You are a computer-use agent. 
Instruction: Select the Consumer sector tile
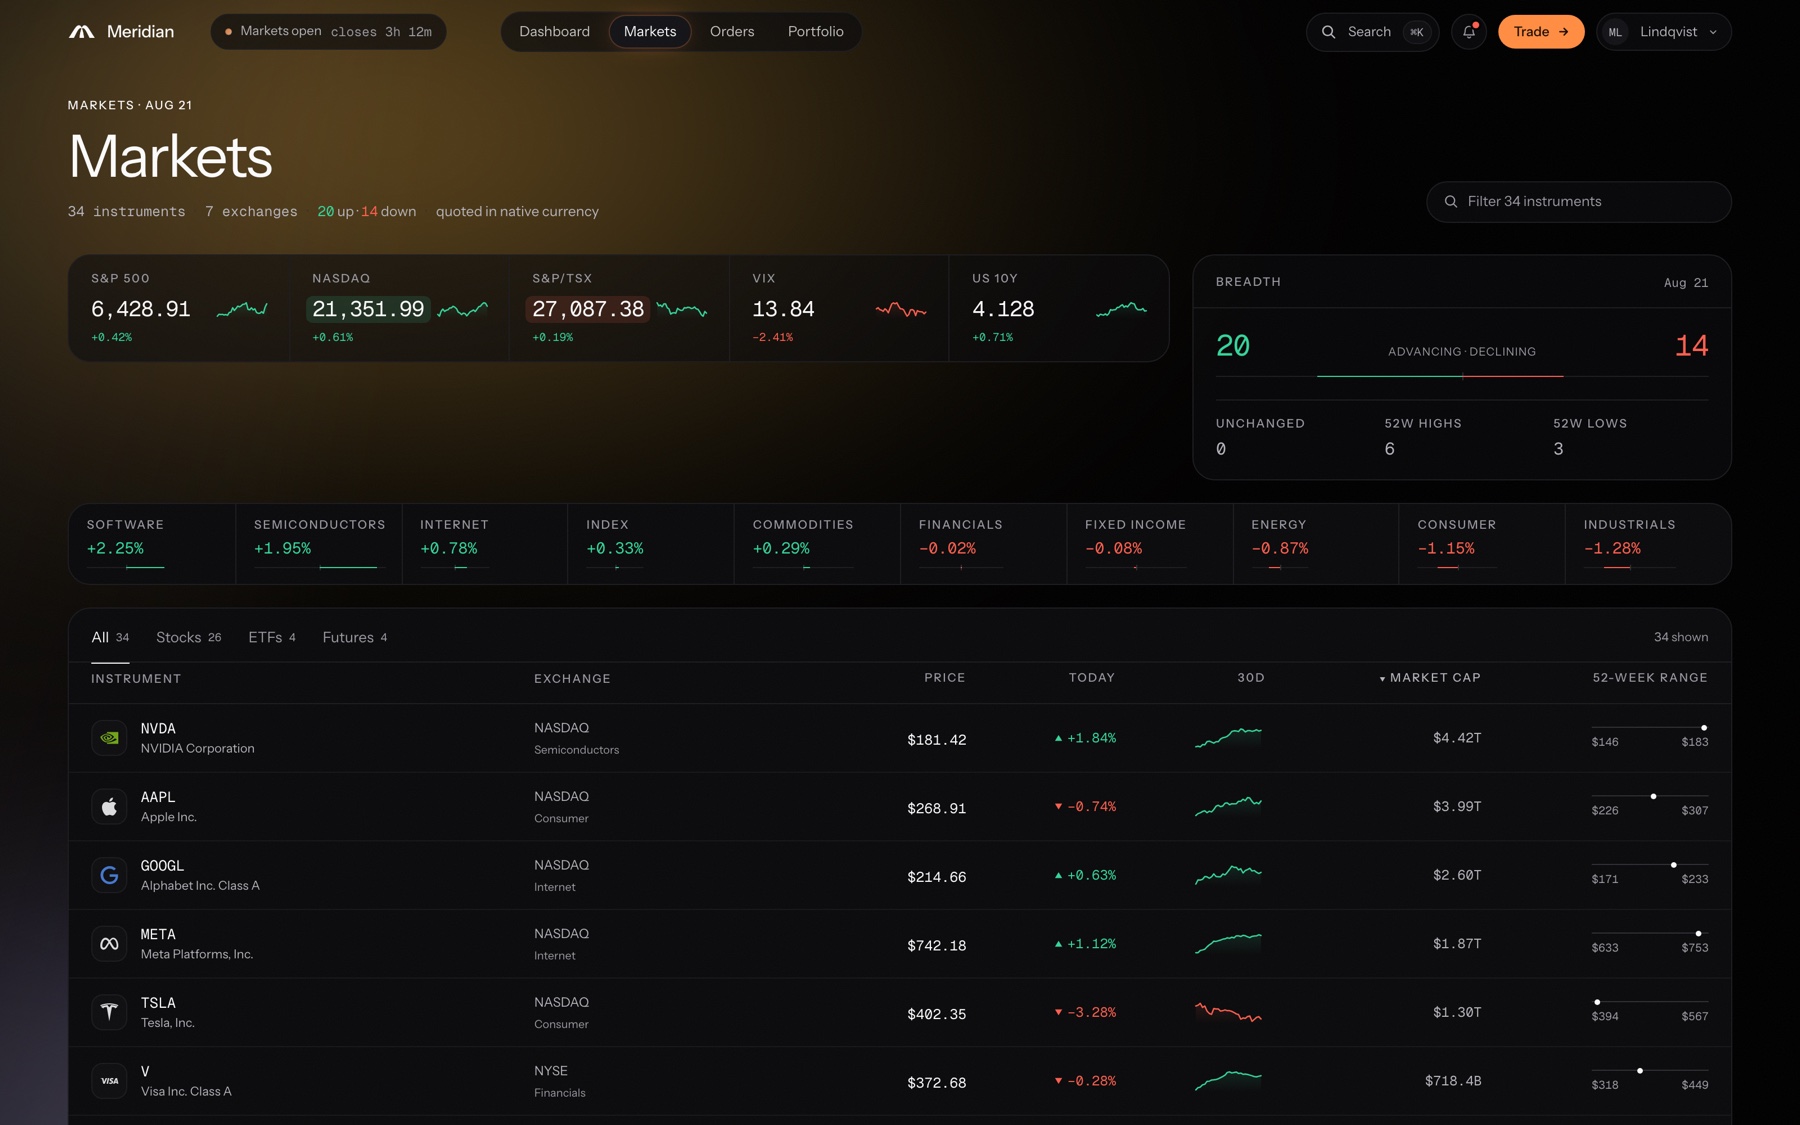point(1482,544)
